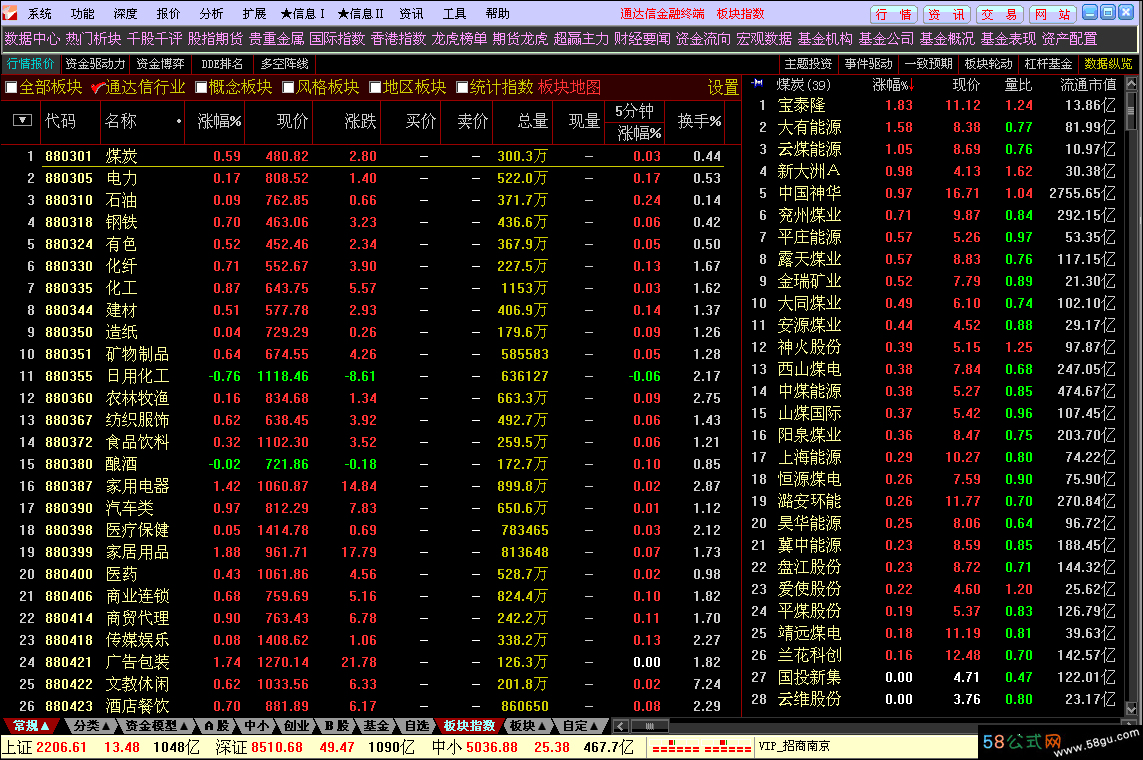The image size is (1143, 760).
Task: Click the maximize window icon
Action: tap(1107, 12)
